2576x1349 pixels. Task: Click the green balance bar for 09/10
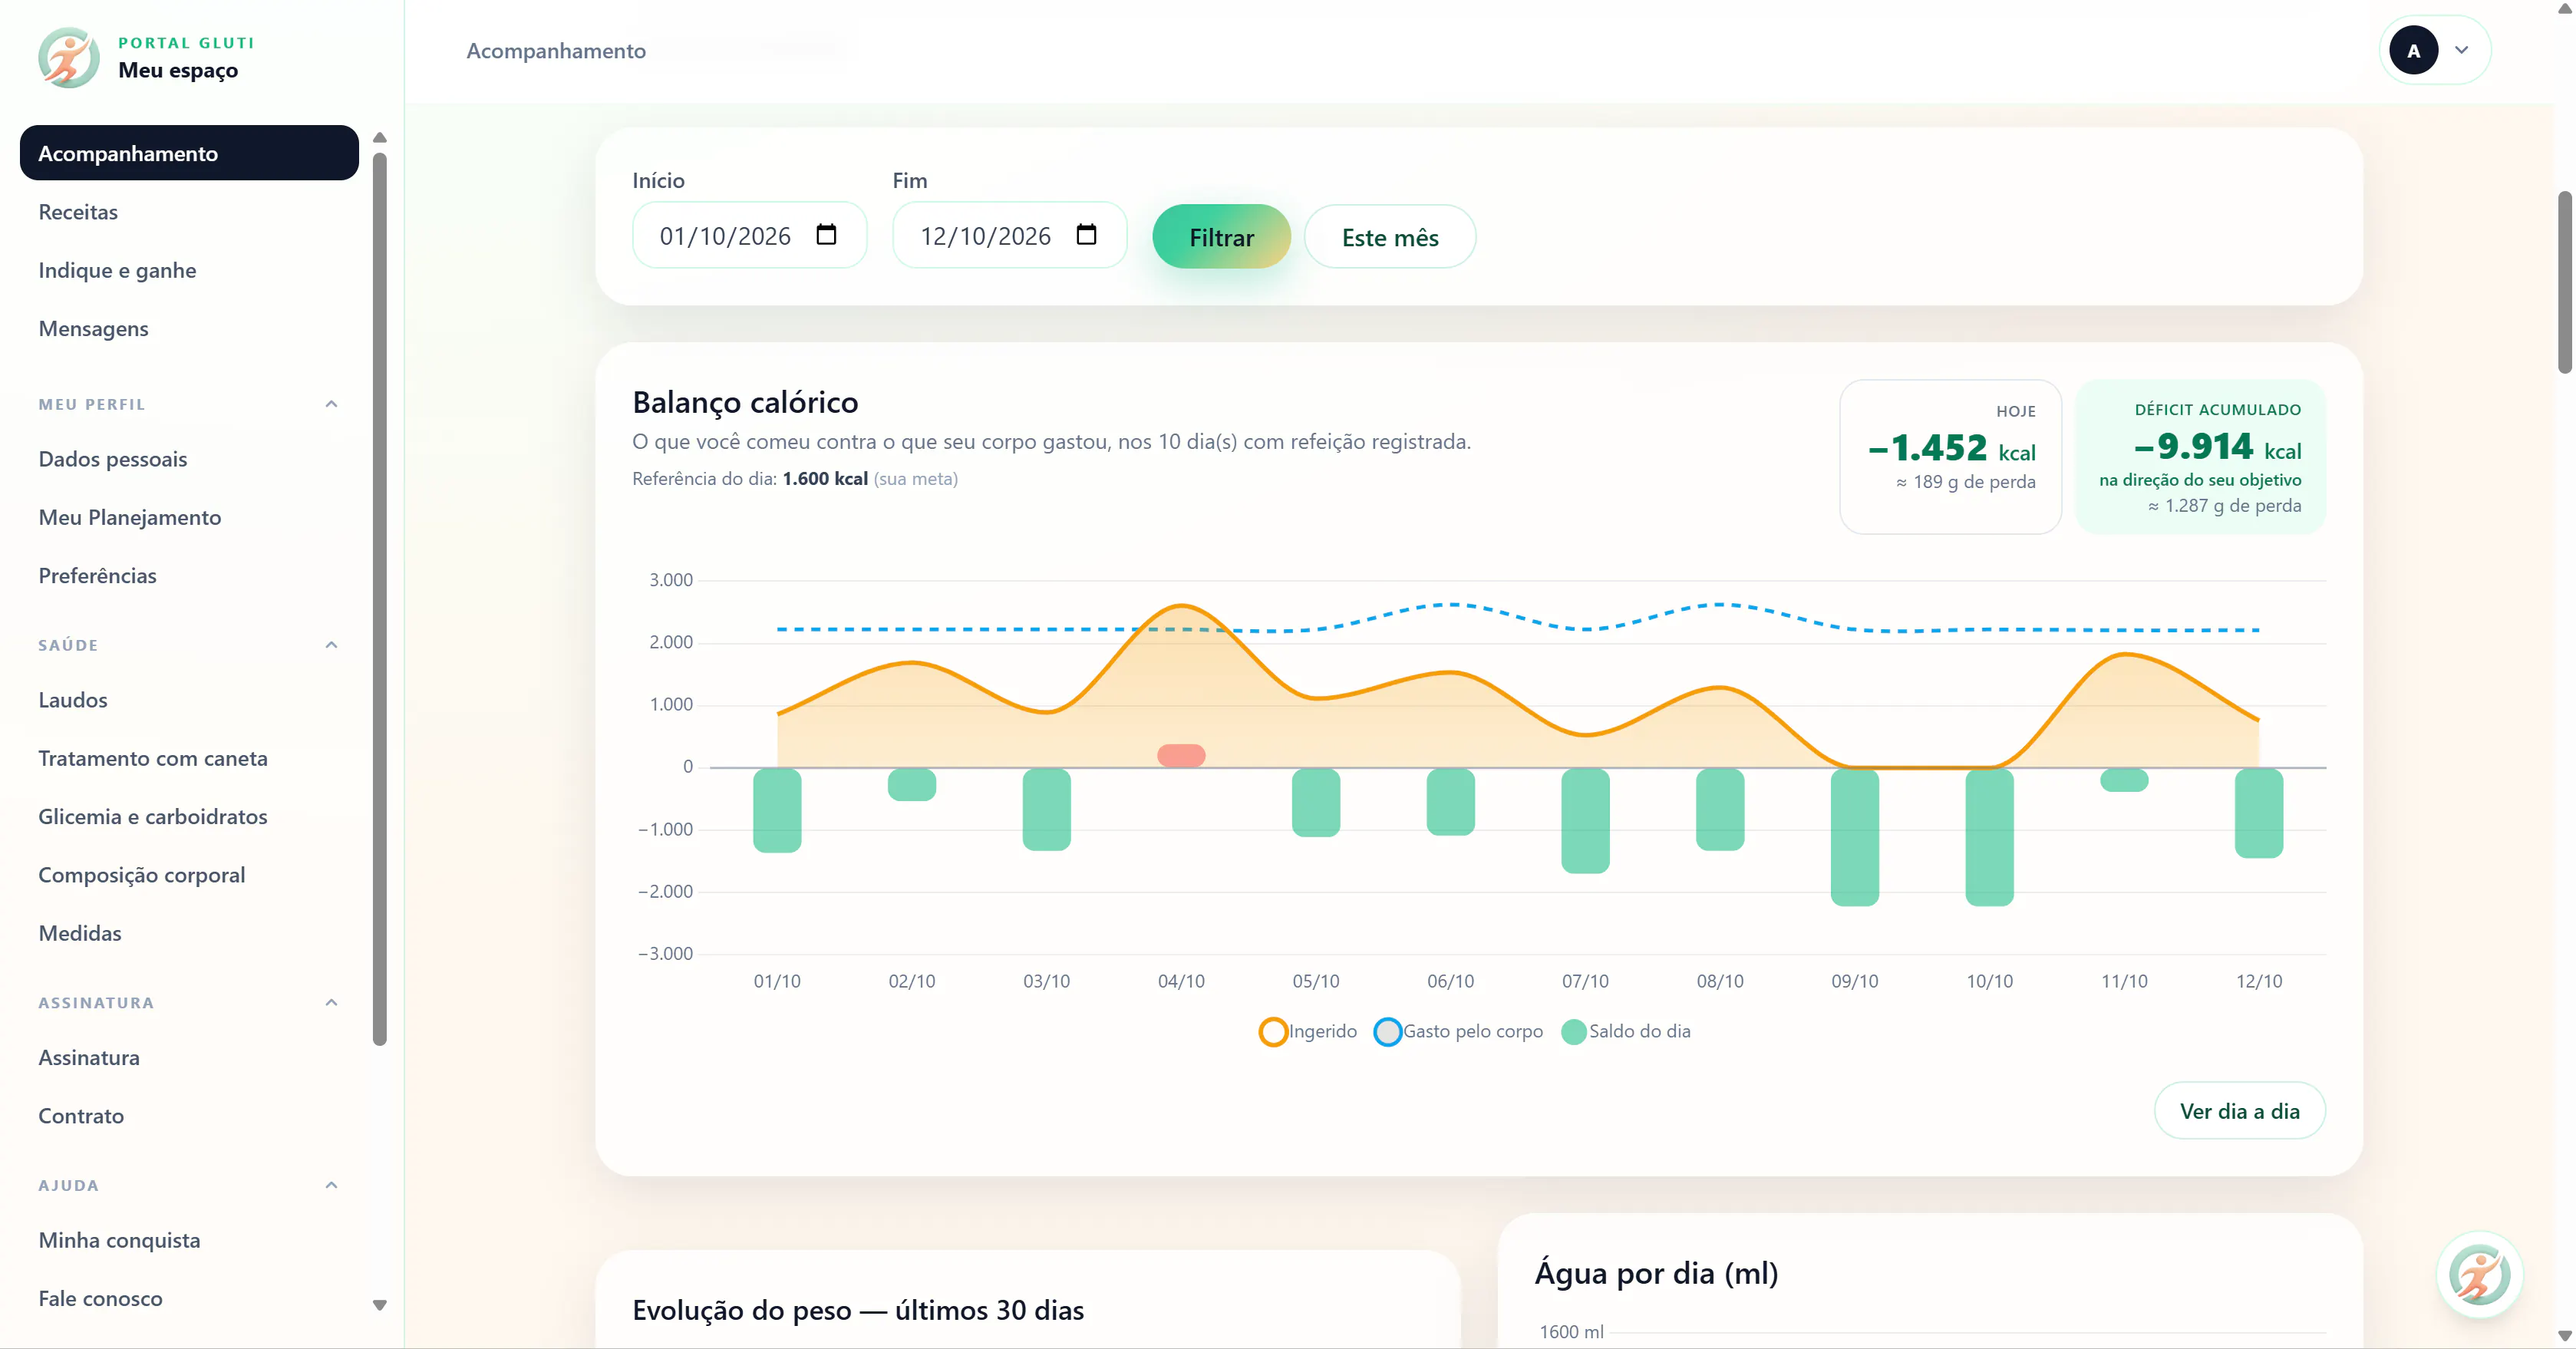pyautogui.click(x=1855, y=837)
